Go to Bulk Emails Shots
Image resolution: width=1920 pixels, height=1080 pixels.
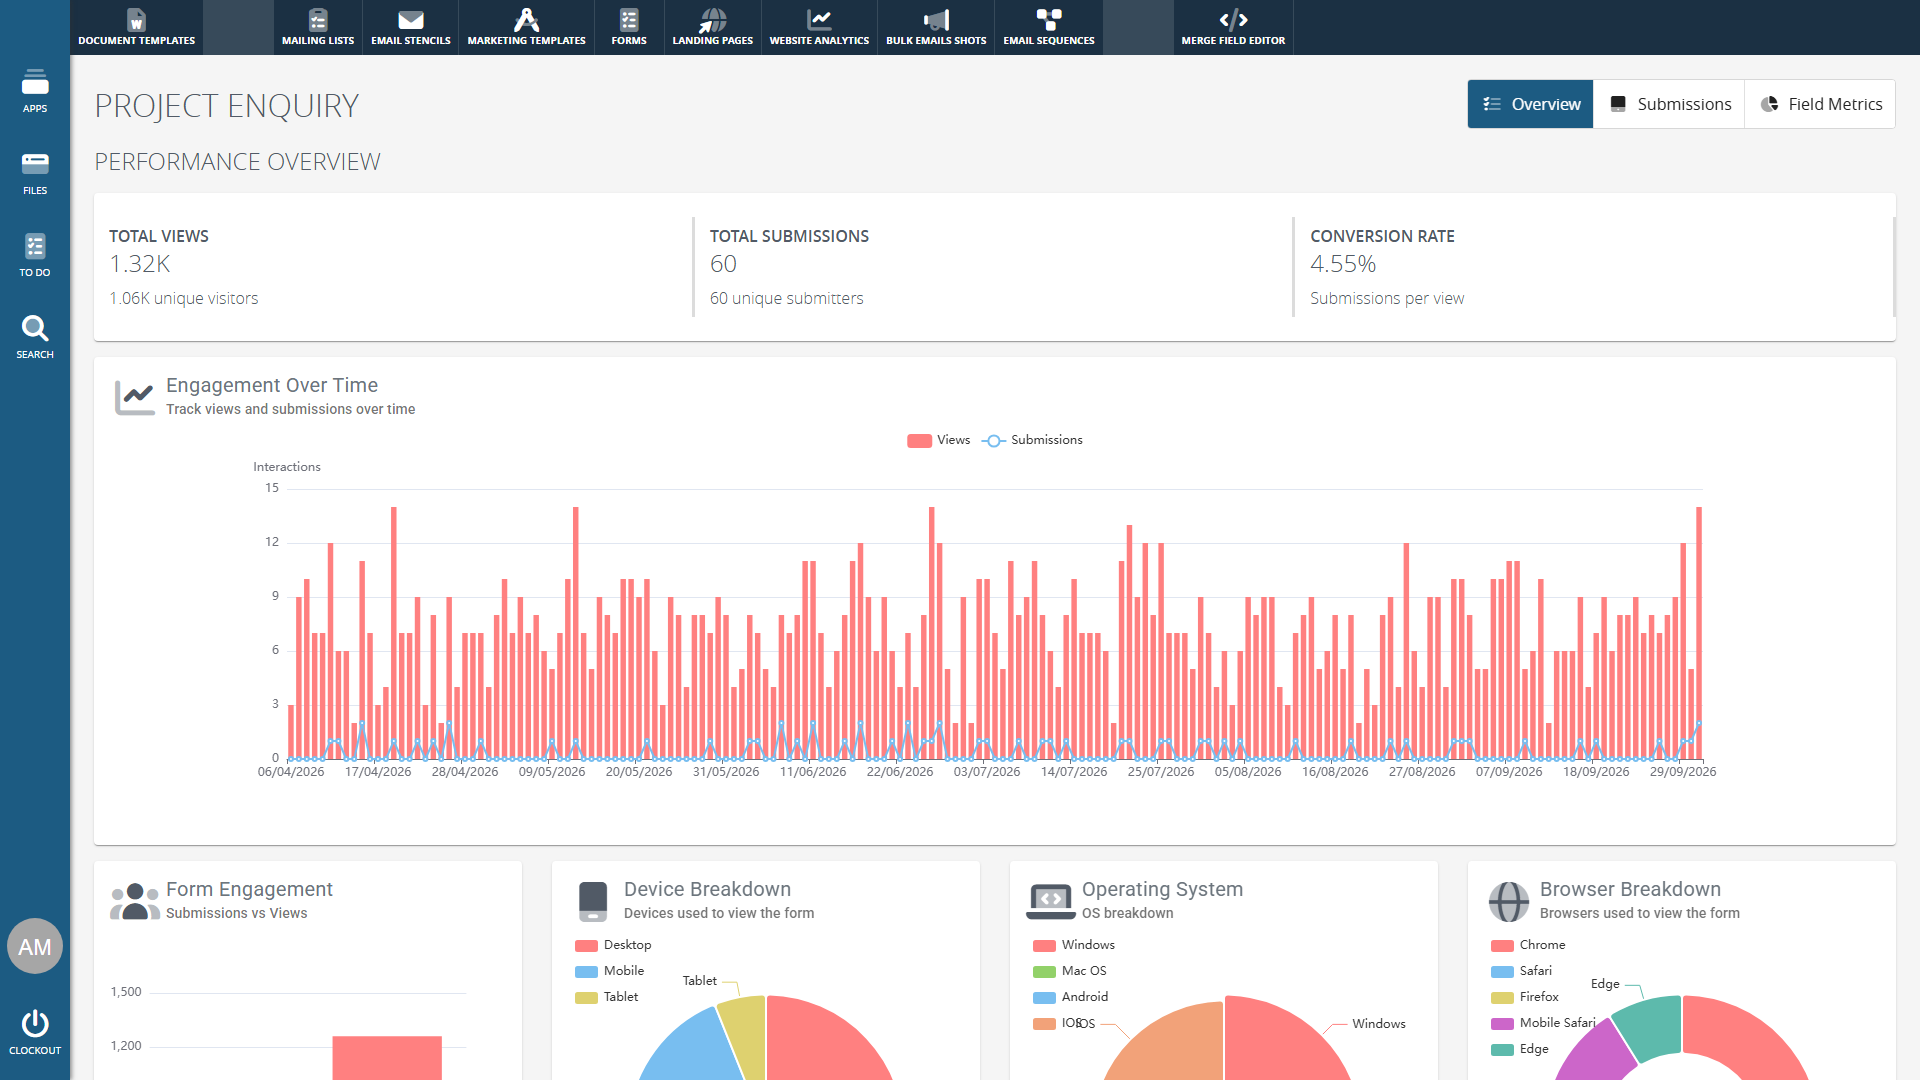936,27
